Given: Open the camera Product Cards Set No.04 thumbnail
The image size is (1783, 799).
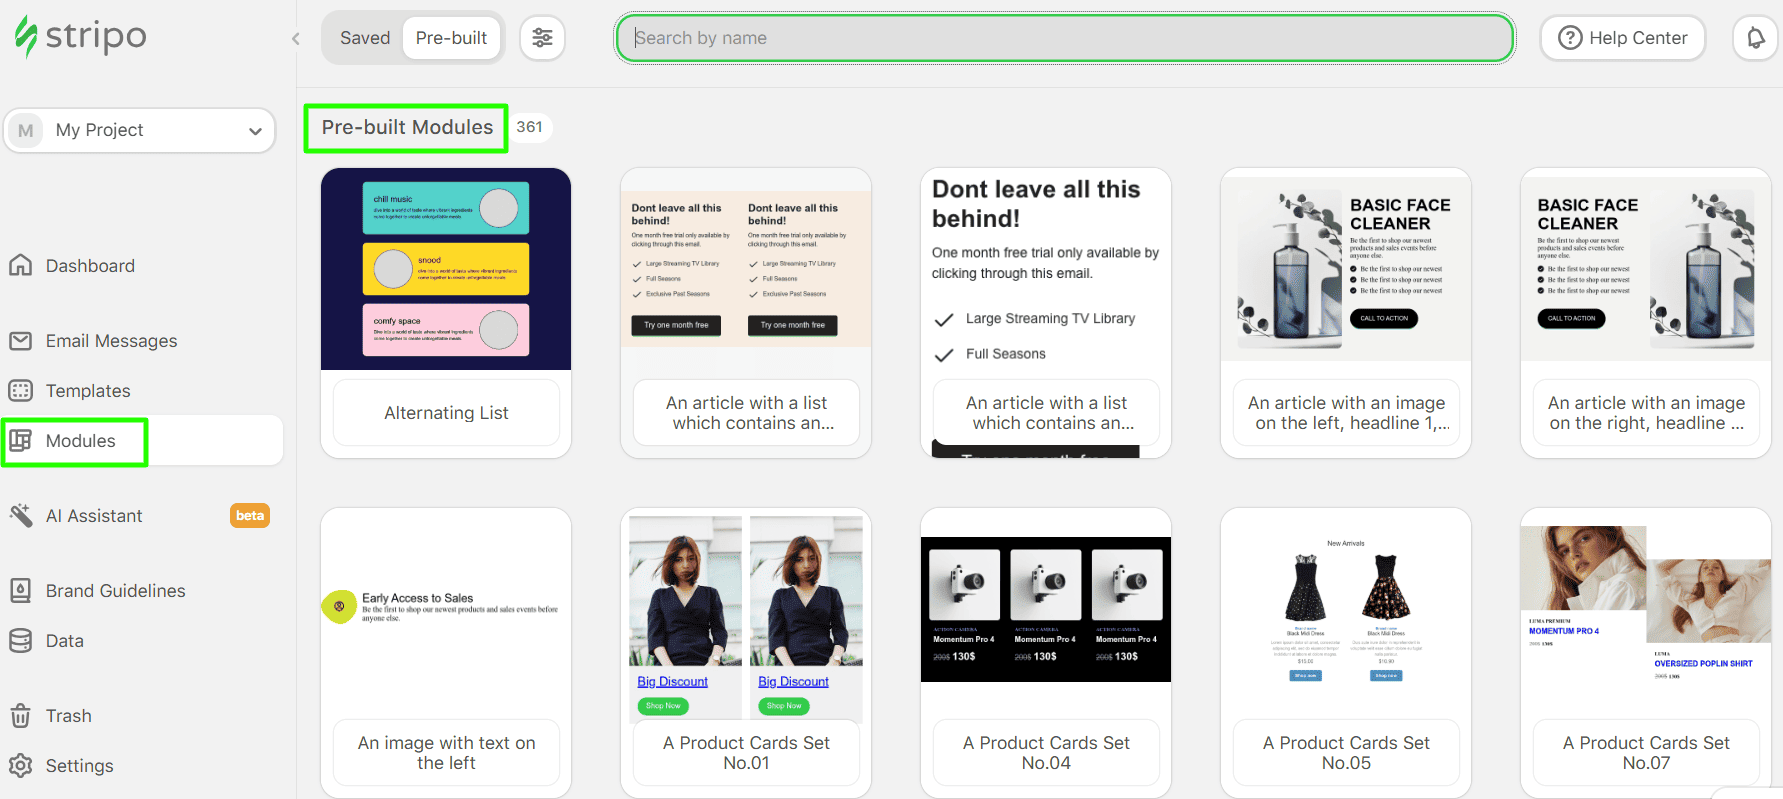Looking at the screenshot, I should 1046,609.
